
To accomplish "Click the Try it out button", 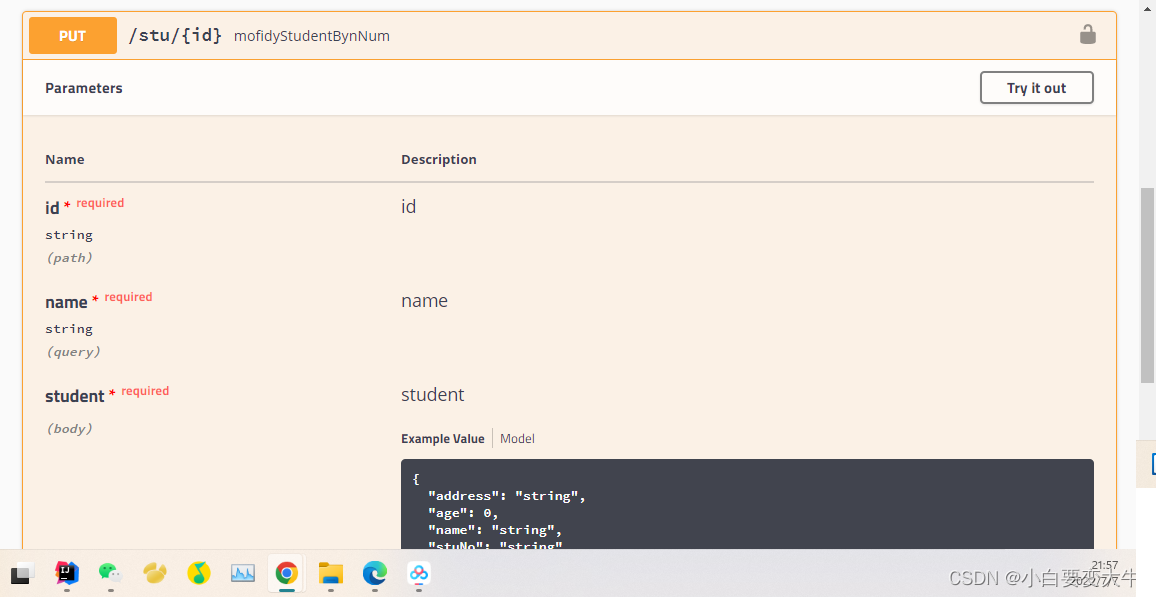I will [x=1036, y=88].
